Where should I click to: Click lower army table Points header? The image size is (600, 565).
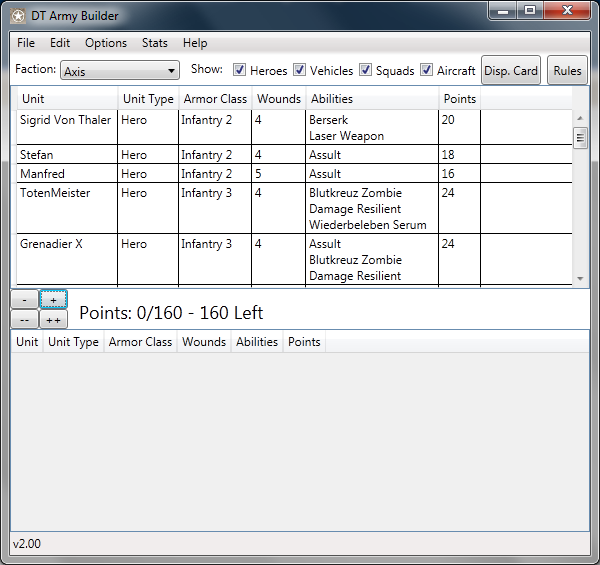(x=304, y=342)
